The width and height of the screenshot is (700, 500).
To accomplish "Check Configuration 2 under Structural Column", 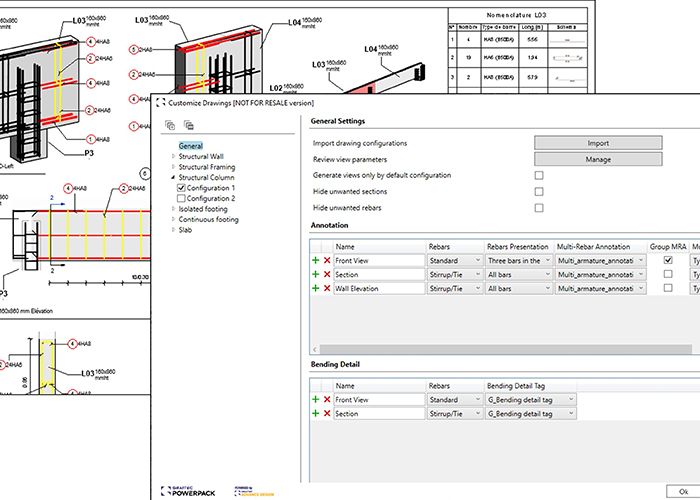I will coord(181,198).
